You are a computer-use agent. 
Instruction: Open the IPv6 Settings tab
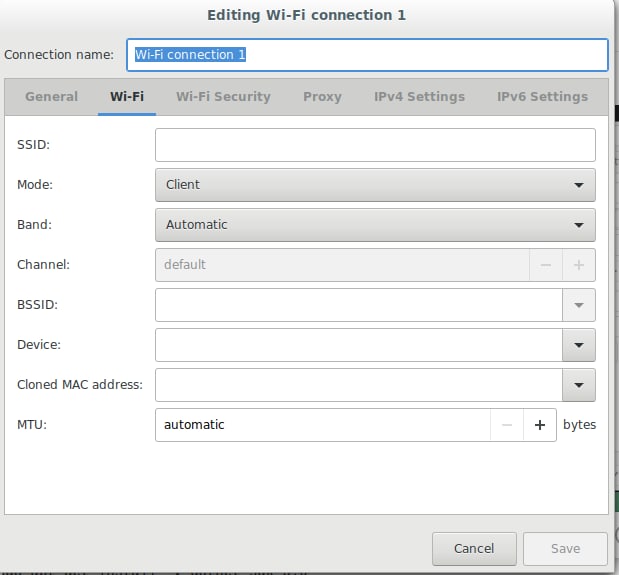[x=542, y=97]
